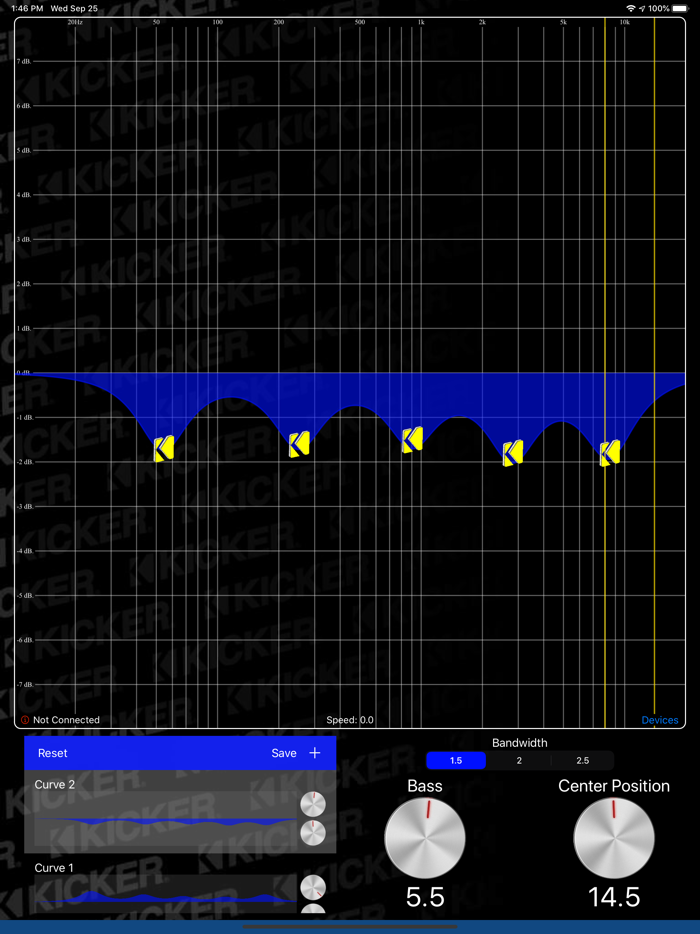Tap the small knob on Curve 1
Image resolution: width=700 pixels, height=934 pixels.
pos(313,888)
